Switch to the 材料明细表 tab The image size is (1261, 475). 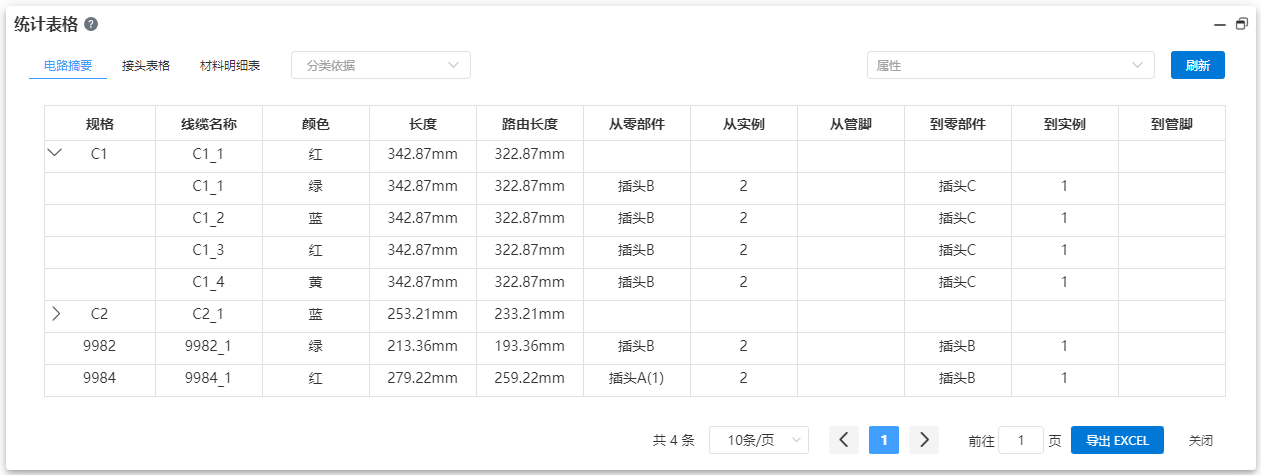click(230, 65)
